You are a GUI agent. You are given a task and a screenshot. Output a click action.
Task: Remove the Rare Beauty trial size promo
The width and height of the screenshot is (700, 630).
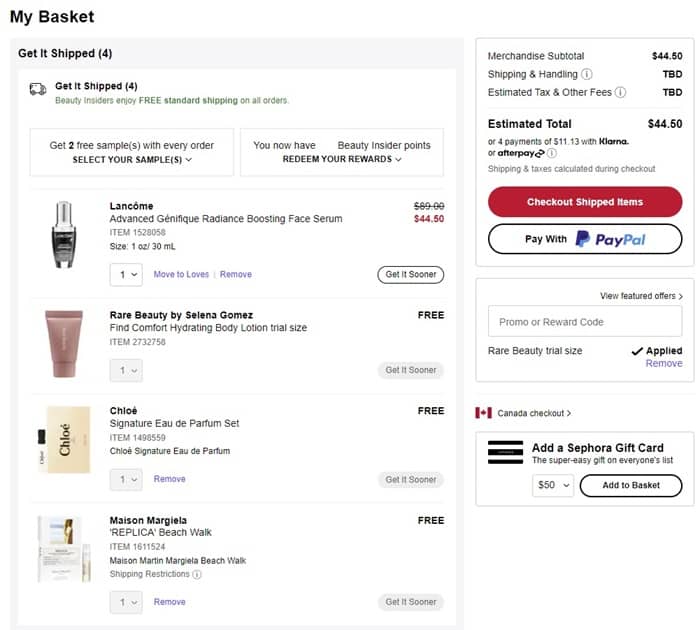click(x=664, y=363)
